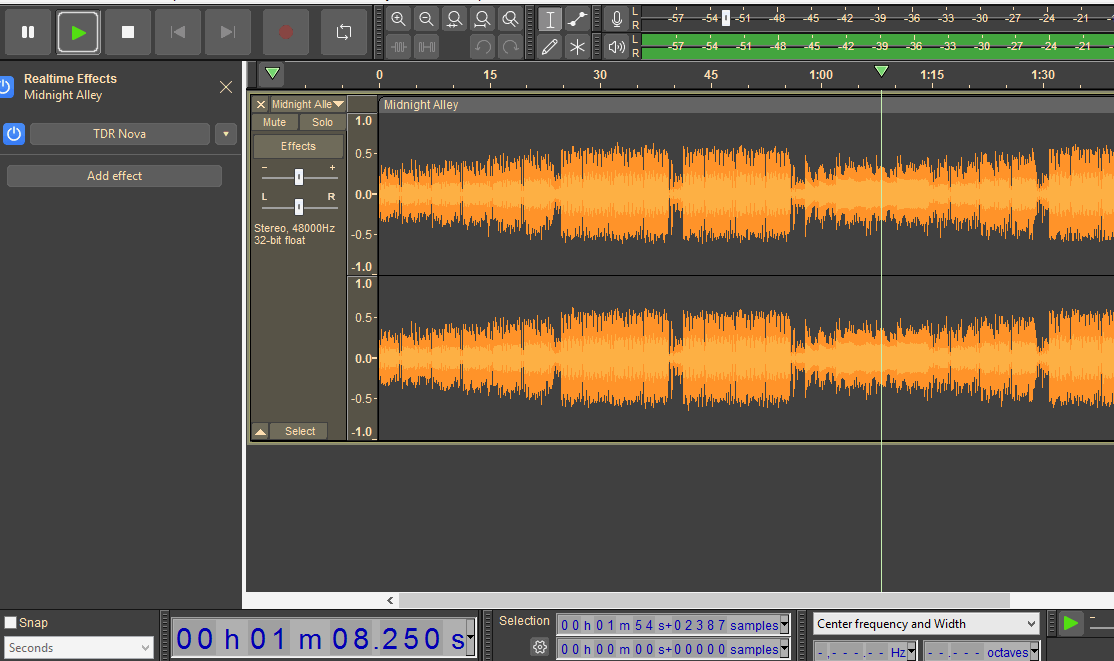The width and height of the screenshot is (1114, 661).
Task: Stop playback with the Stop button
Action: 128,32
